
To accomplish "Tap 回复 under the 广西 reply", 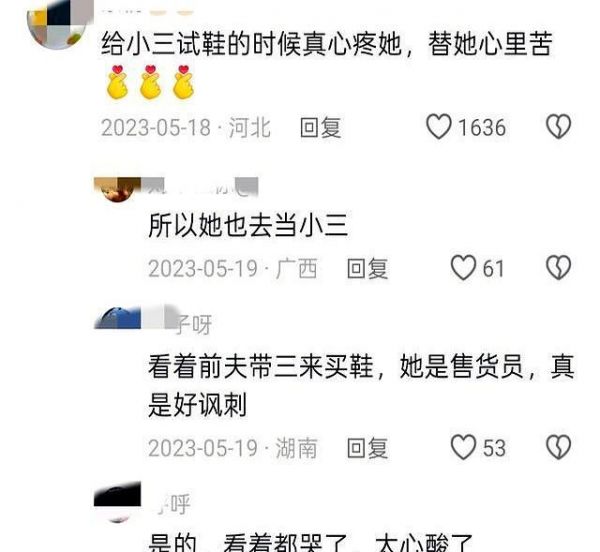I will click(x=367, y=269).
